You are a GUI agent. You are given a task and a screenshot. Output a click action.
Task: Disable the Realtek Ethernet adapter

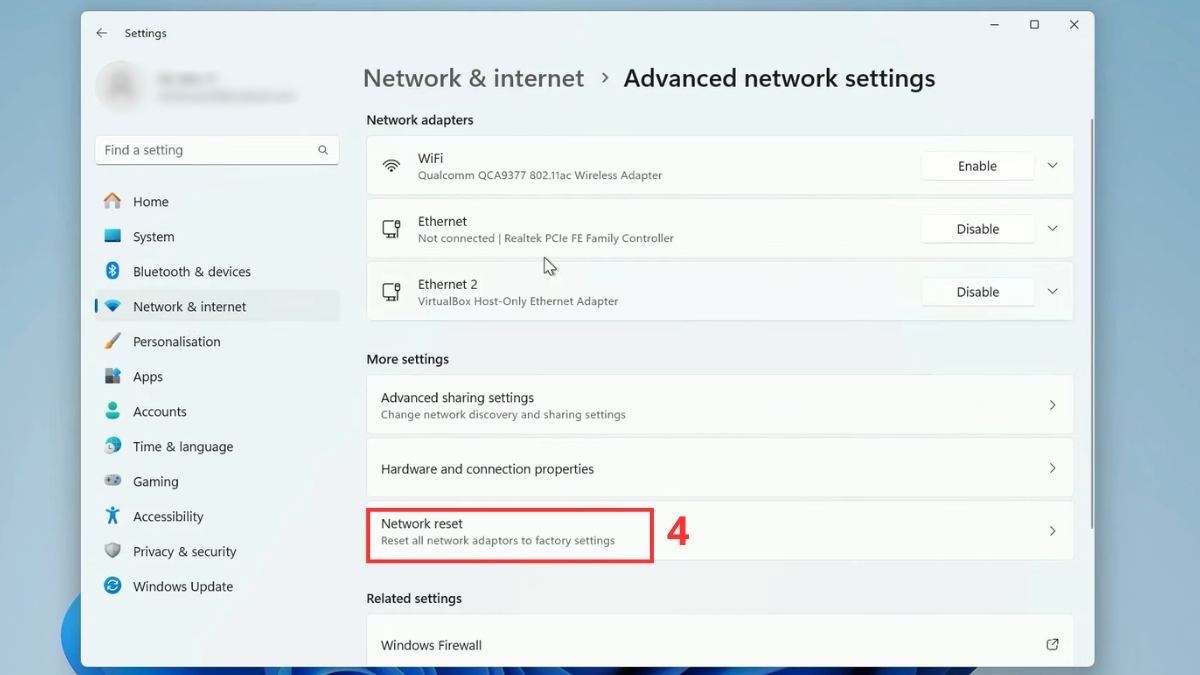[x=977, y=228]
